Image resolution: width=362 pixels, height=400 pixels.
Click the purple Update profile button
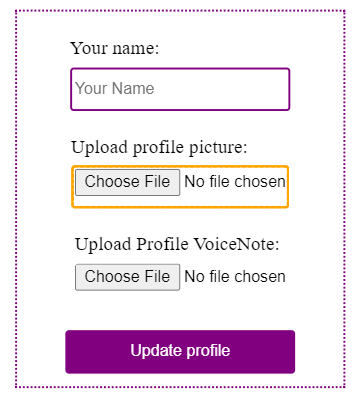coord(180,352)
